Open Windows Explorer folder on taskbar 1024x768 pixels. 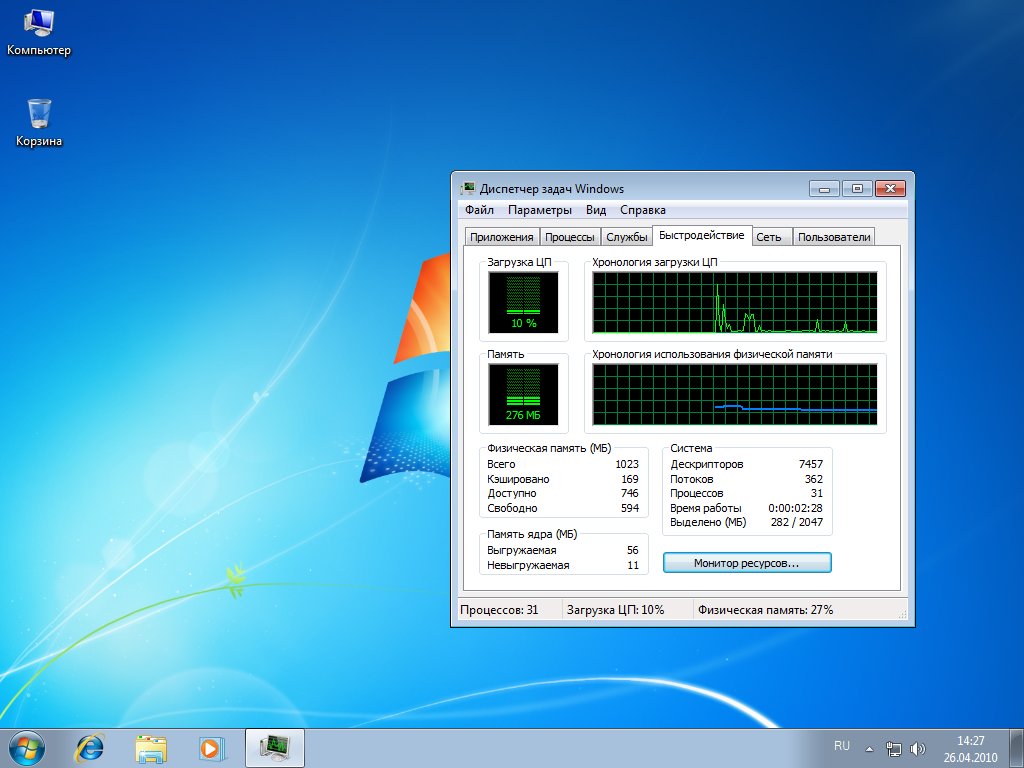[151, 747]
